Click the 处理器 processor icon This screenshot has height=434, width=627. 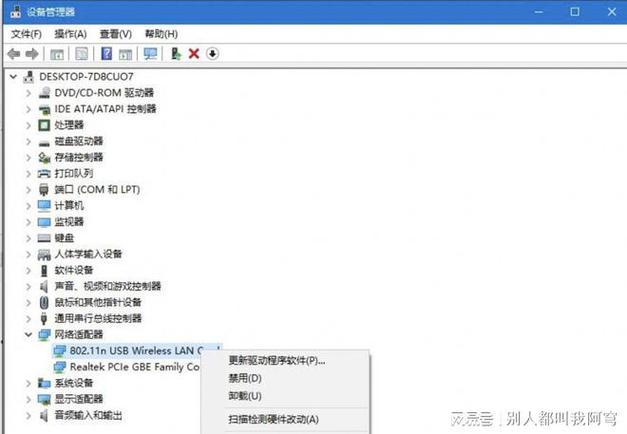pyautogui.click(x=44, y=125)
